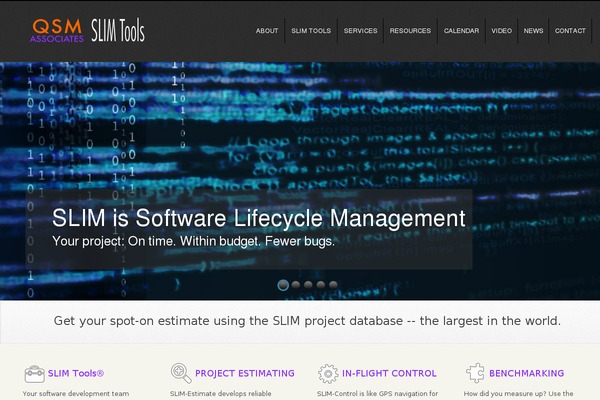Click 'Your project: On time. Within budget.' subtitle
600x400 pixels.
(x=193, y=241)
